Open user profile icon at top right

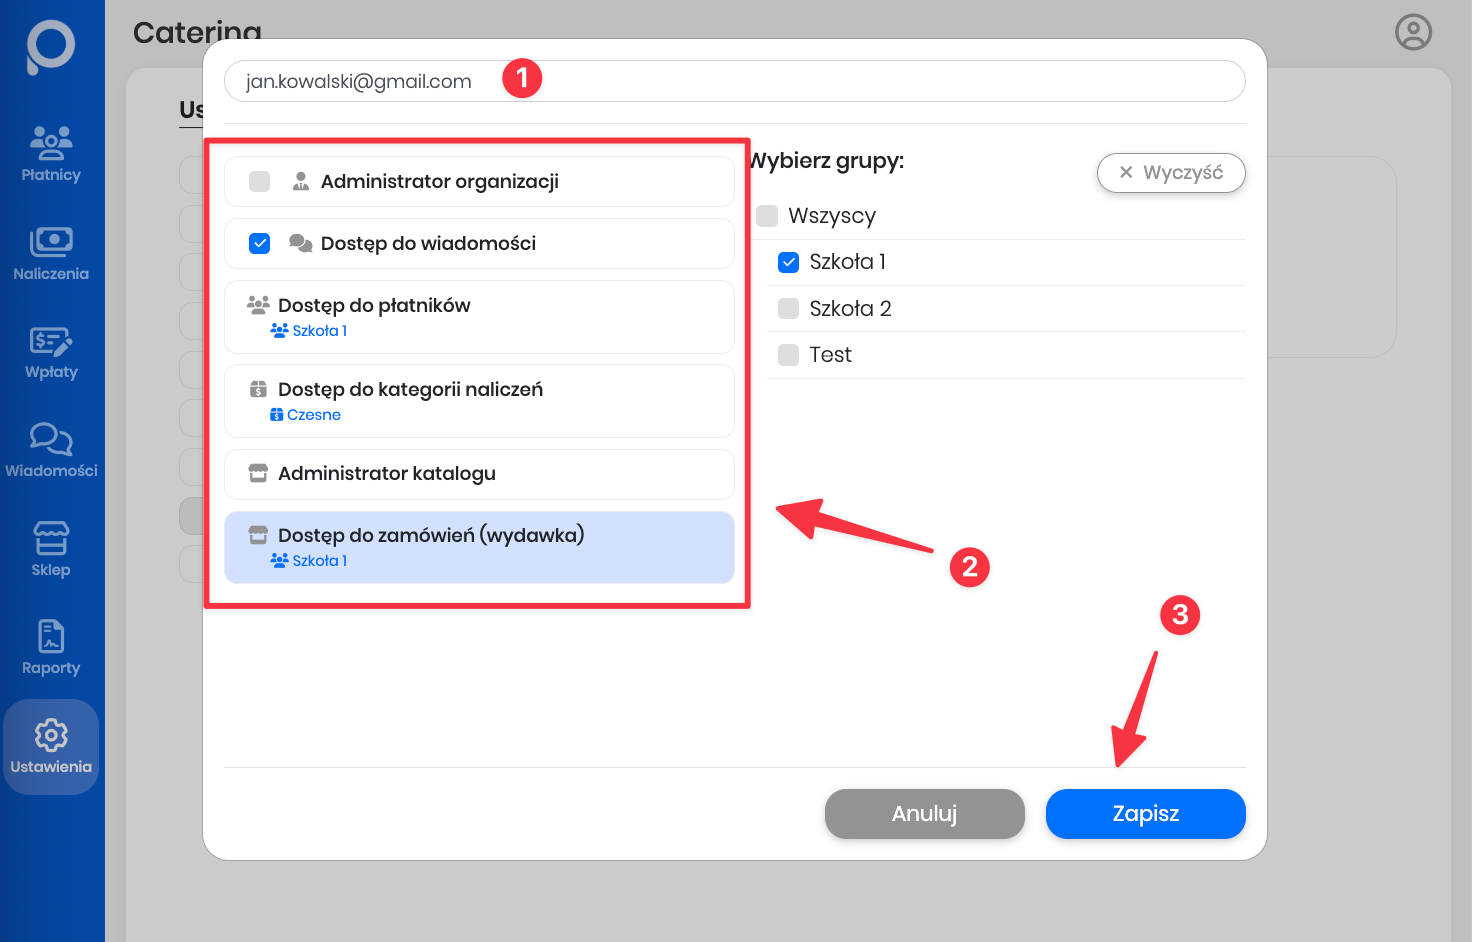tap(1413, 32)
